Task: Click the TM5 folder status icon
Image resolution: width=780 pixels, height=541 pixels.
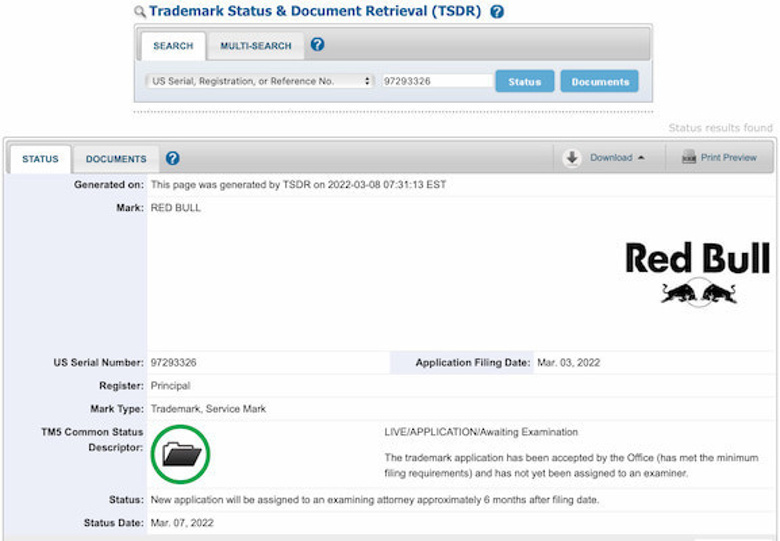Action: [181, 455]
